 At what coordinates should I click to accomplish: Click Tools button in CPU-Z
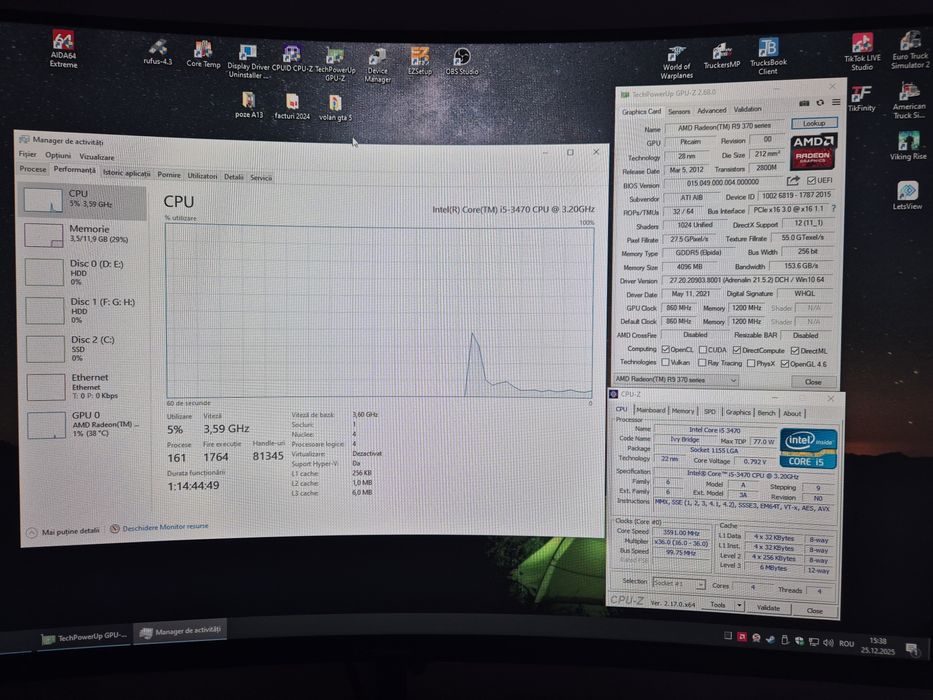coord(718,605)
